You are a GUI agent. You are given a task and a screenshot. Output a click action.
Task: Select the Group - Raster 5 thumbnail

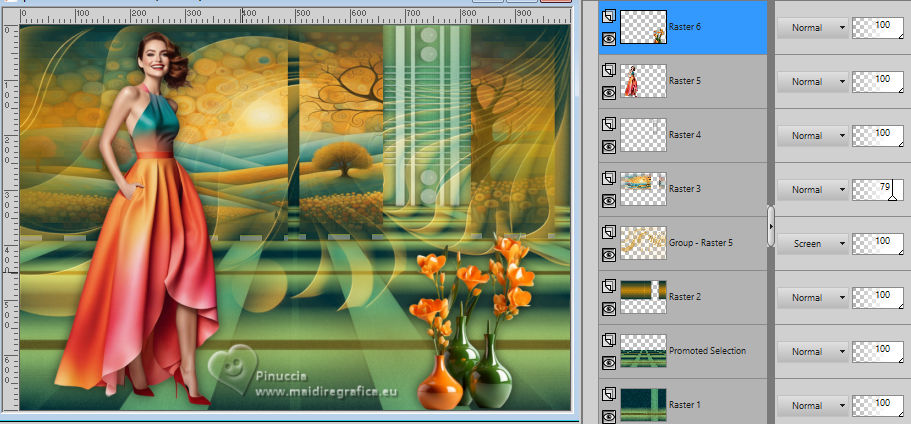point(643,243)
